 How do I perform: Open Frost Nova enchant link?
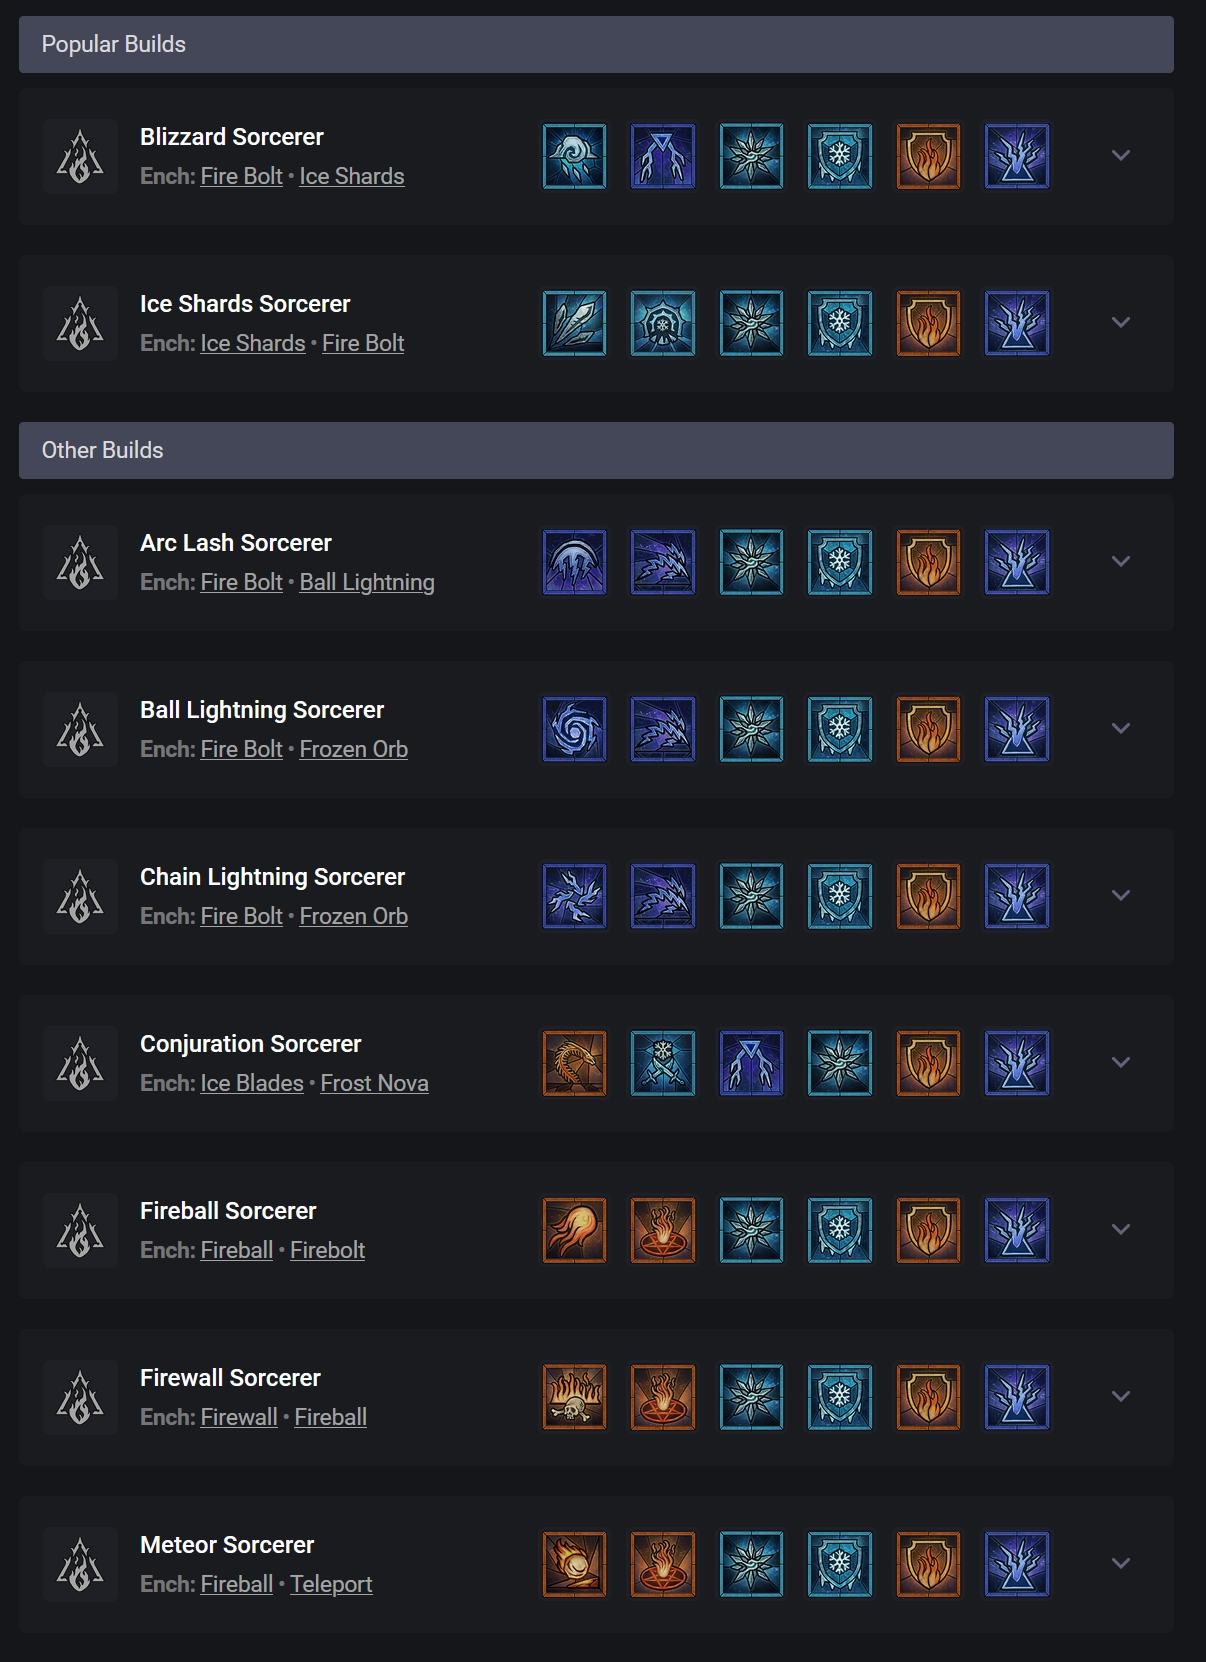pyautogui.click(x=374, y=1083)
